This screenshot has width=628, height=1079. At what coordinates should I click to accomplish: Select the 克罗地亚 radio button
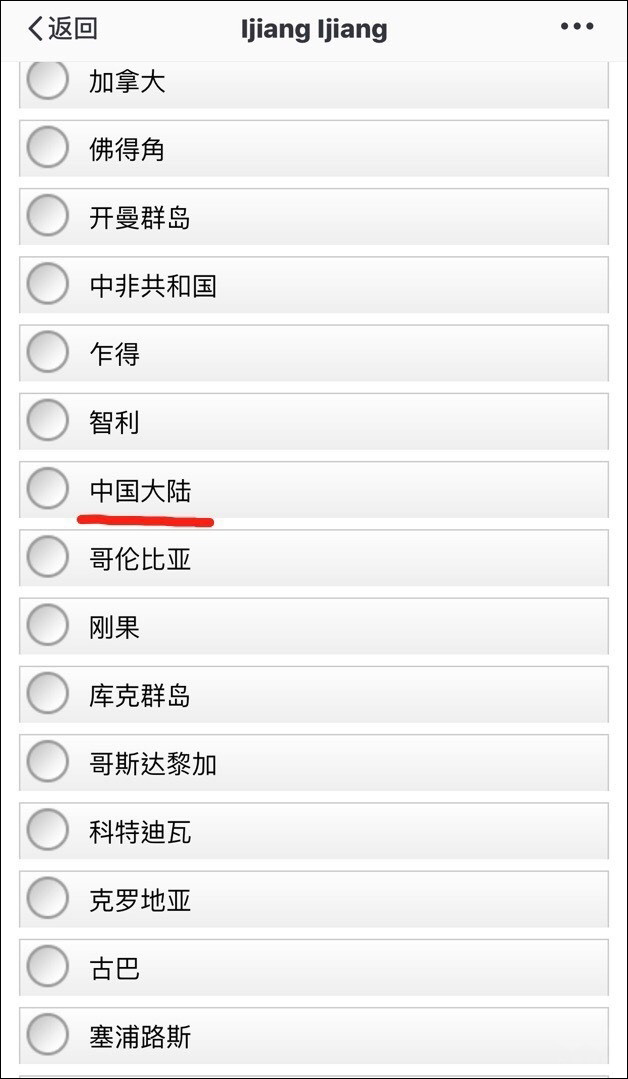tap(48, 900)
